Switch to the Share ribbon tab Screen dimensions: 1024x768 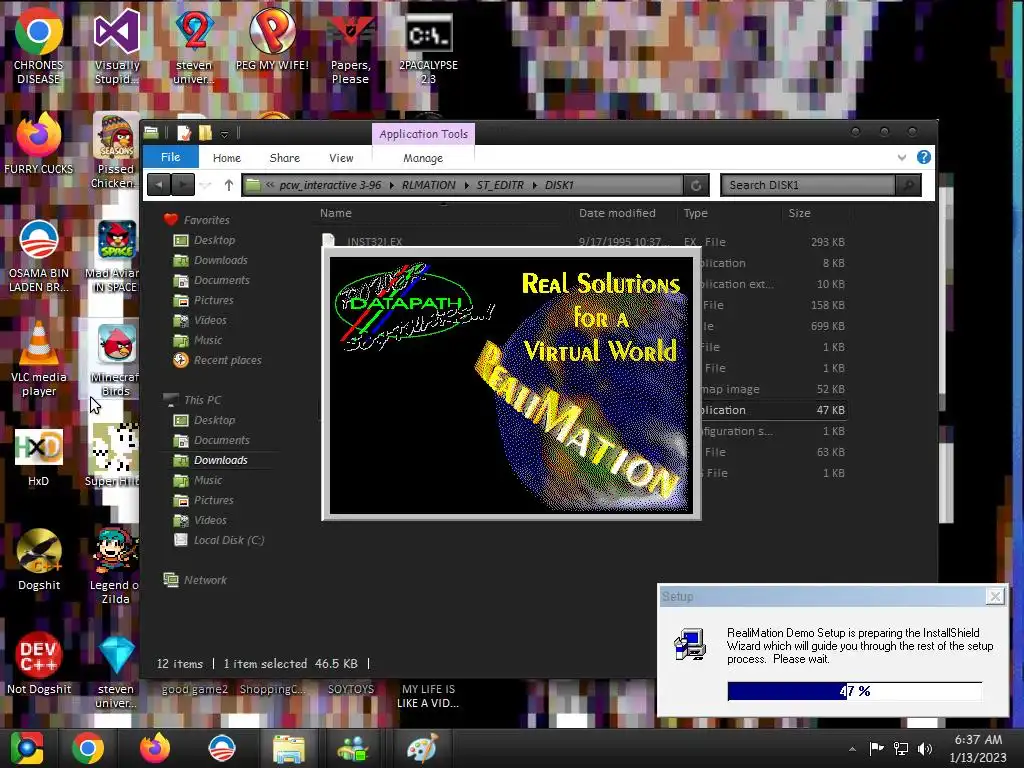click(285, 158)
